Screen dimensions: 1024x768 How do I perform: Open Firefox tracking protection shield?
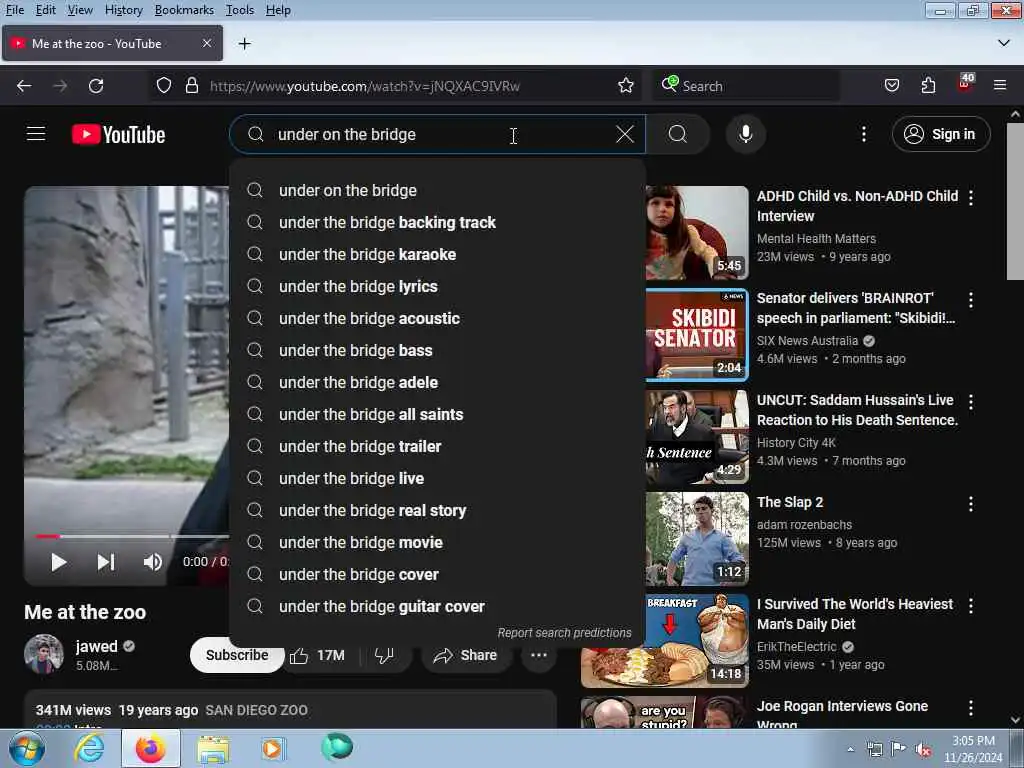pyautogui.click(x=164, y=86)
